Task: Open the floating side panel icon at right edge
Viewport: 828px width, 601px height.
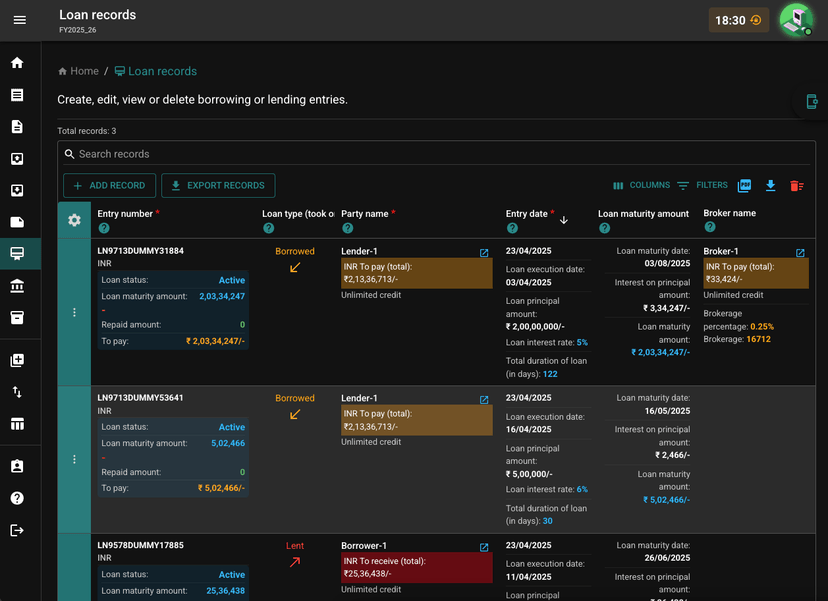Action: tap(812, 101)
